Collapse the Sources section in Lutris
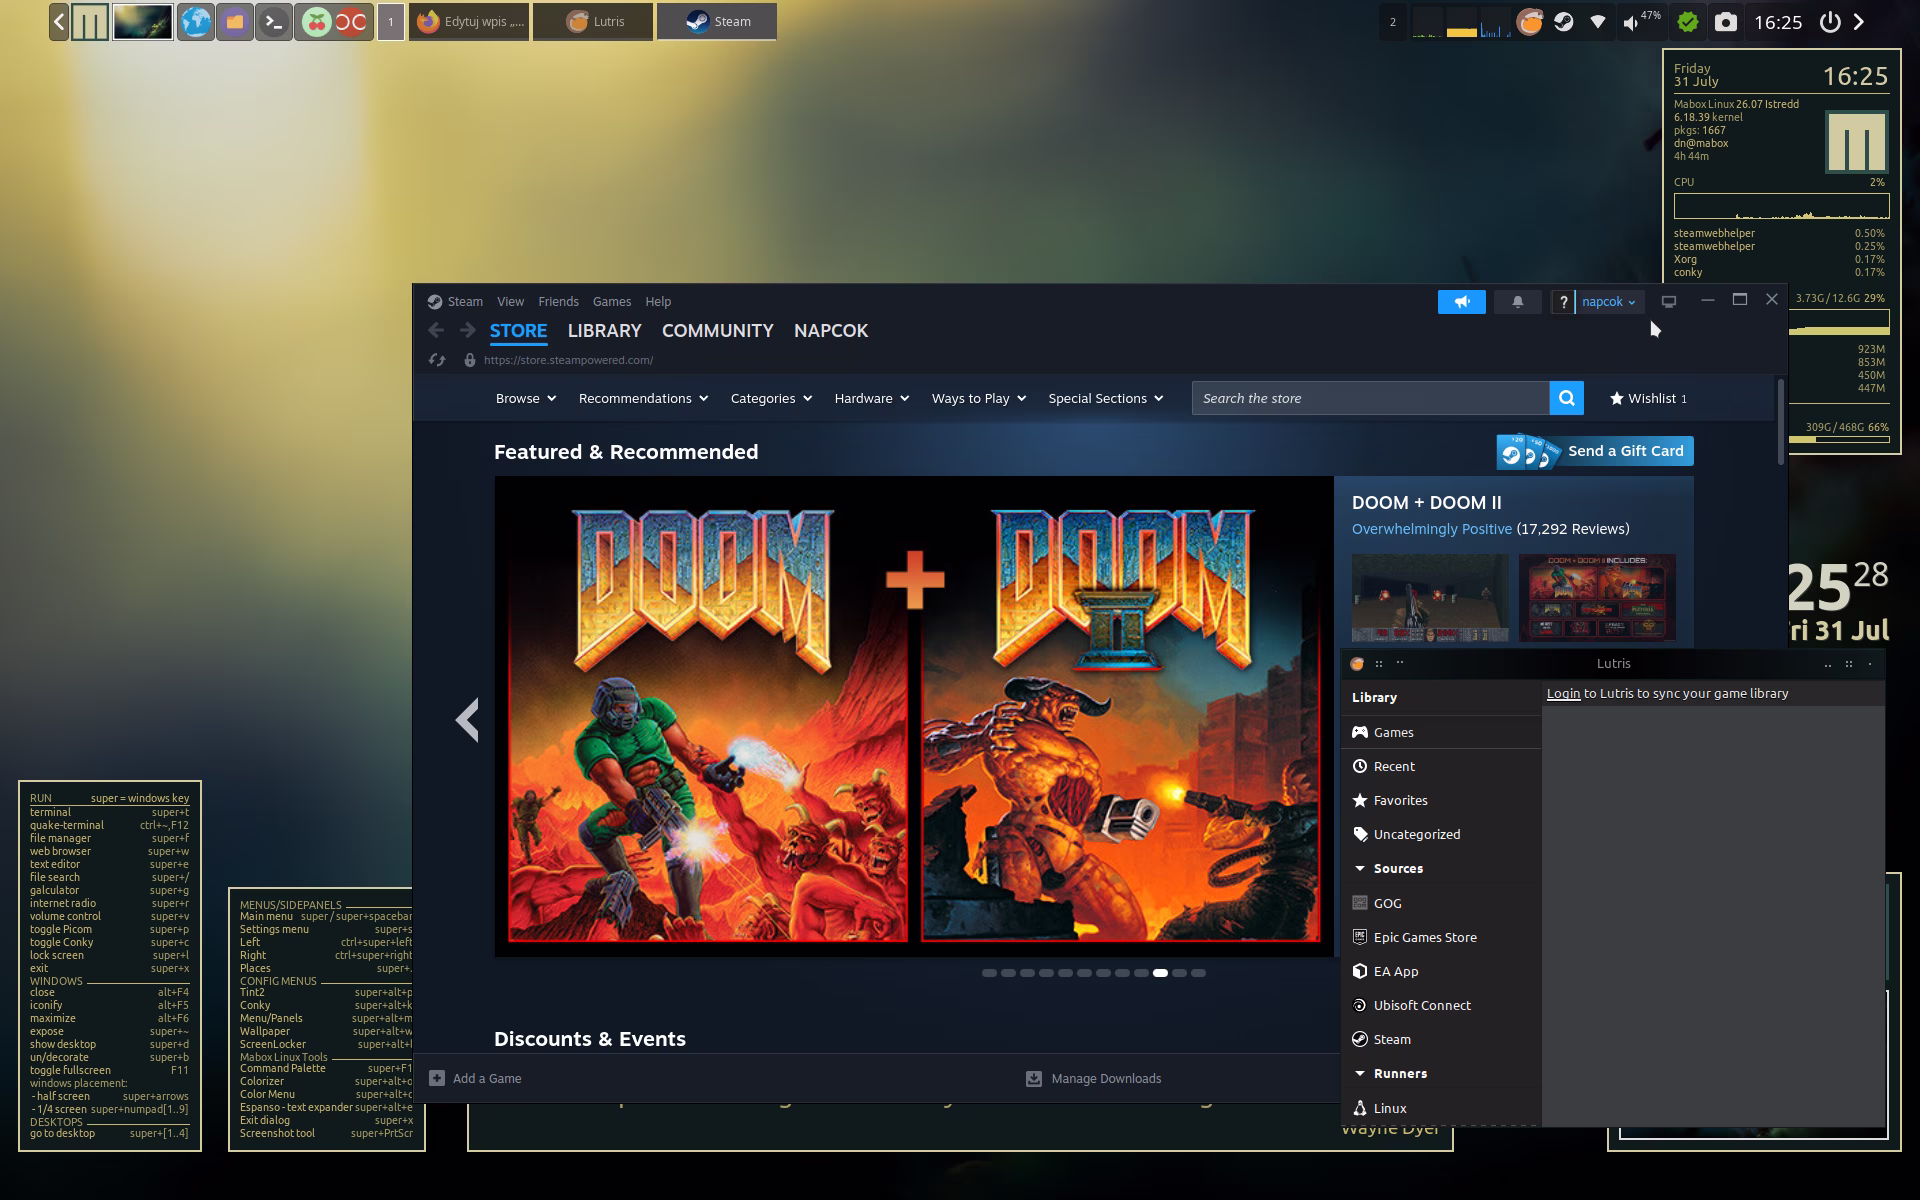This screenshot has width=1920, height=1200. coord(1360,869)
